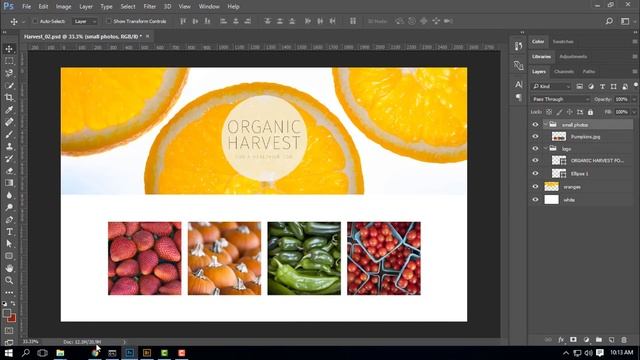Hide the white layer
This screenshot has width=640, height=360.
535,200
